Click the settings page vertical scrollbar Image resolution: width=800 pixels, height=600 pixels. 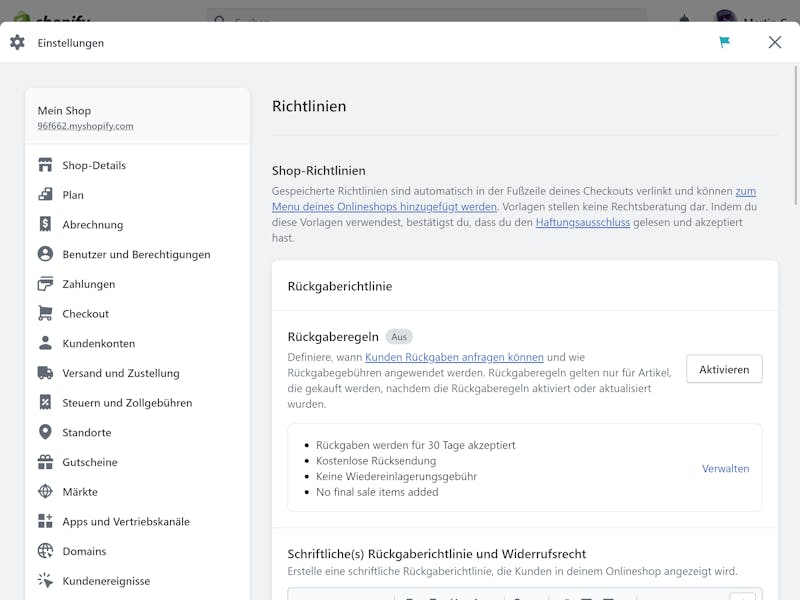(795, 135)
